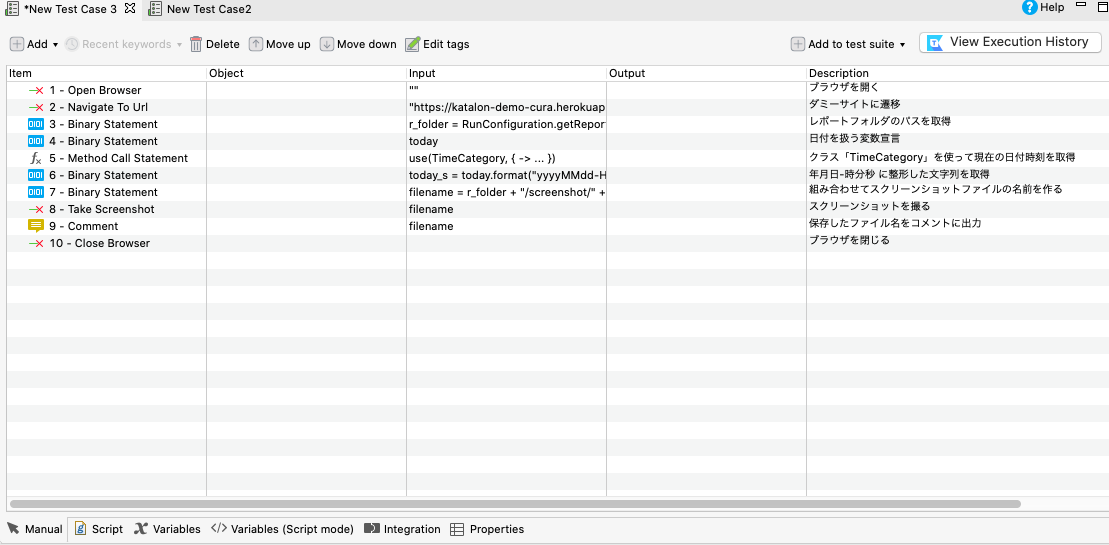Click the Add plus icon in toolbar

[x=17, y=44]
